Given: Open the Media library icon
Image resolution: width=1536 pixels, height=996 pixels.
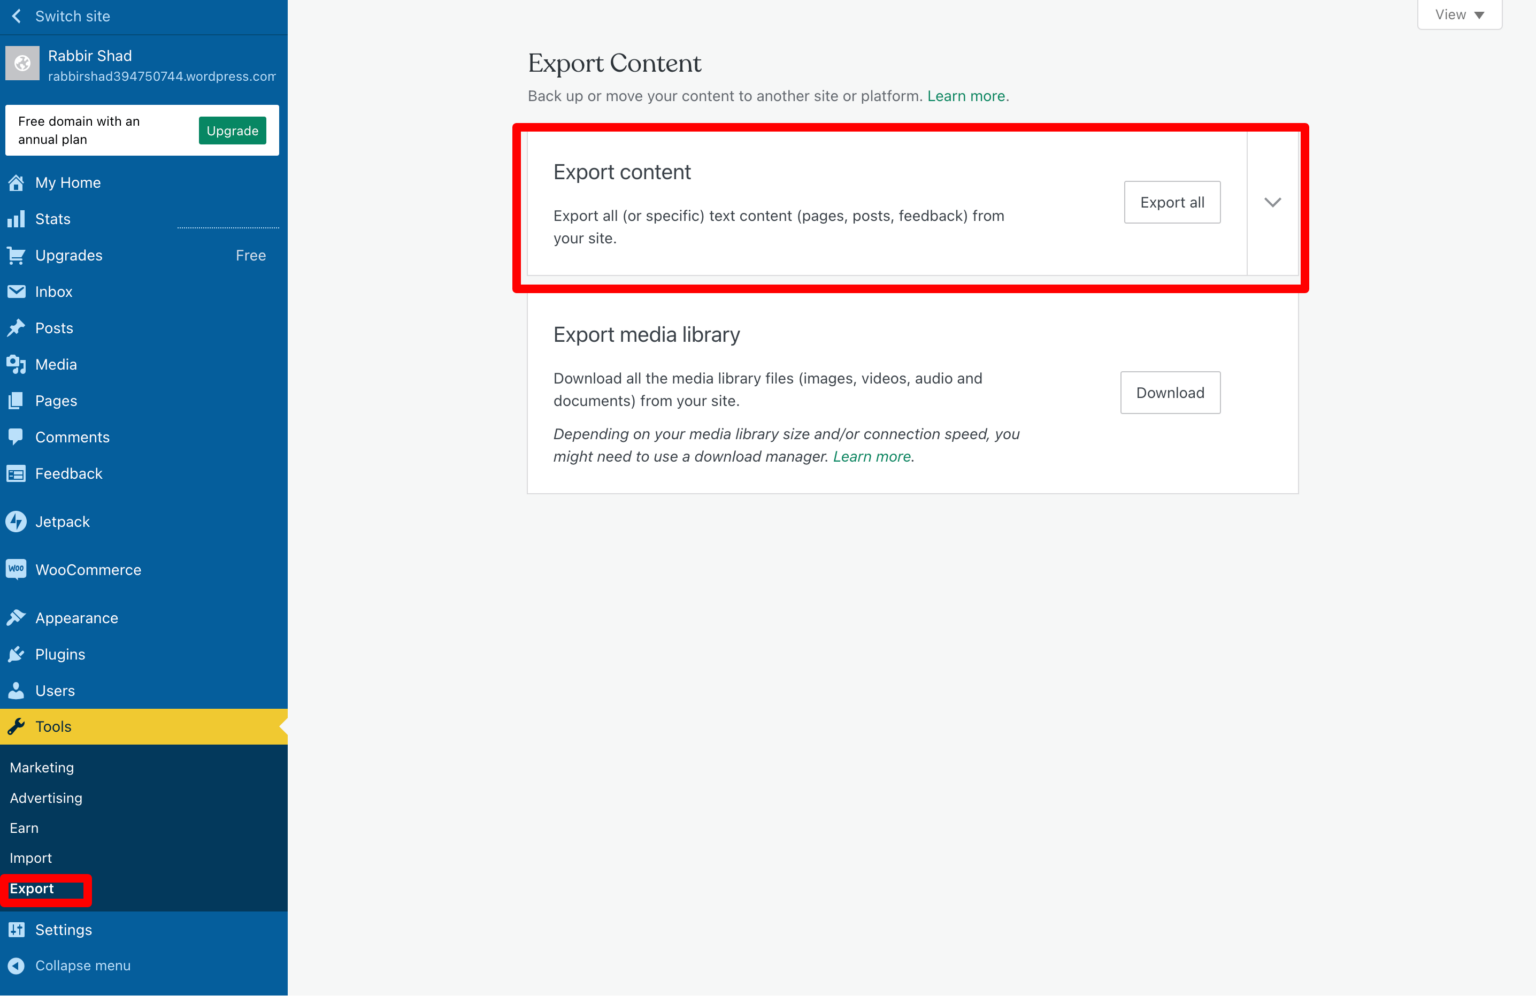Looking at the screenshot, I should click(x=16, y=364).
